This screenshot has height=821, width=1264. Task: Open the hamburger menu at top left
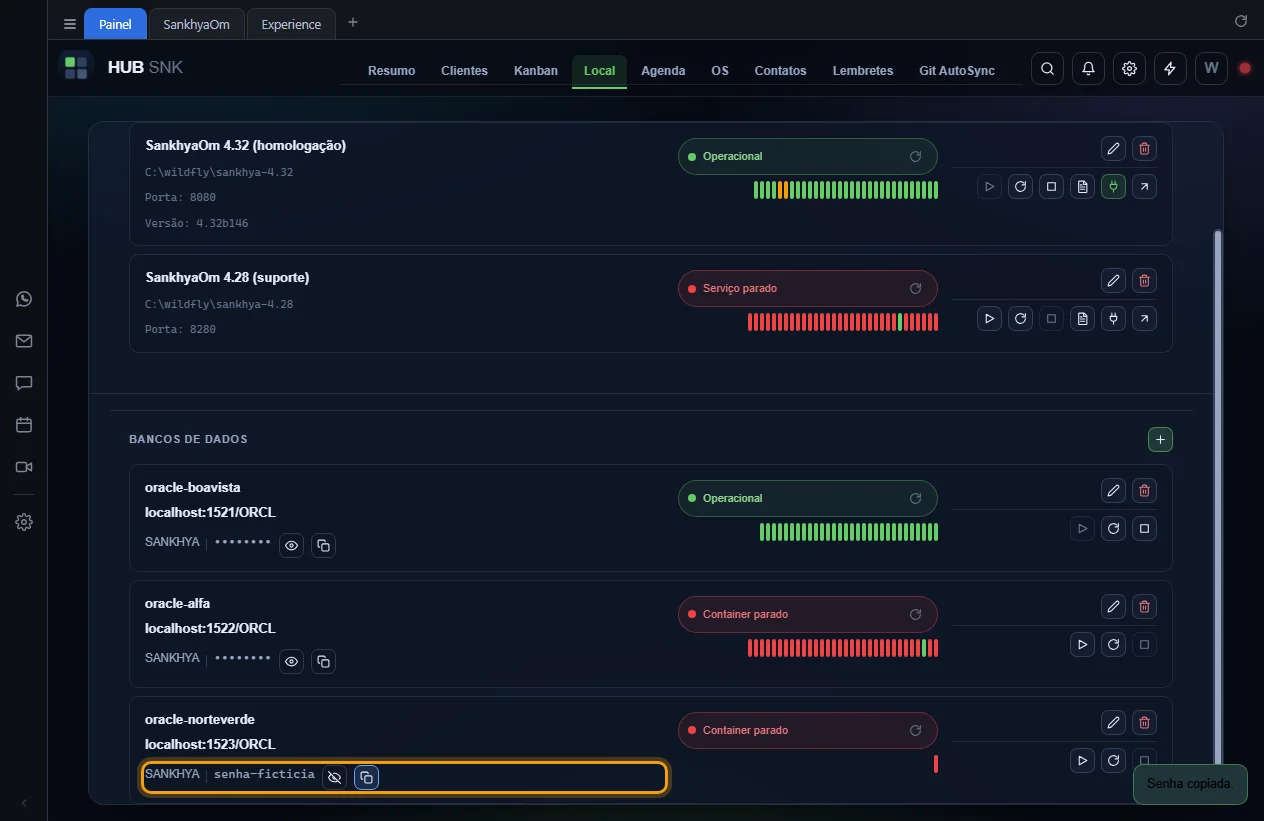coord(70,24)
